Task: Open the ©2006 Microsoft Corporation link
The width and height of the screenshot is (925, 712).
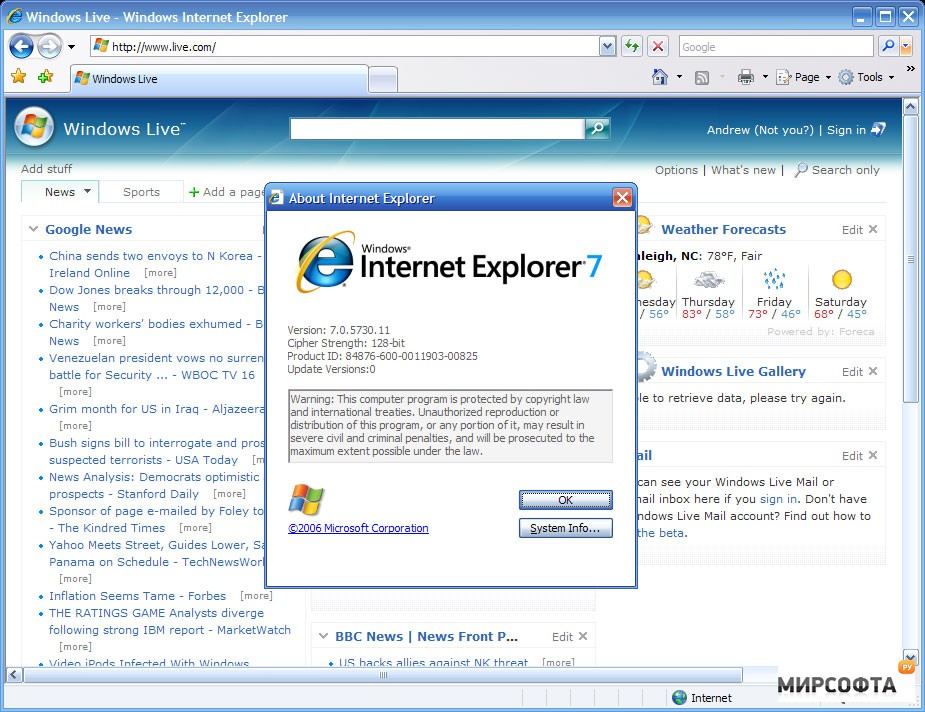Action: (358, 528)
